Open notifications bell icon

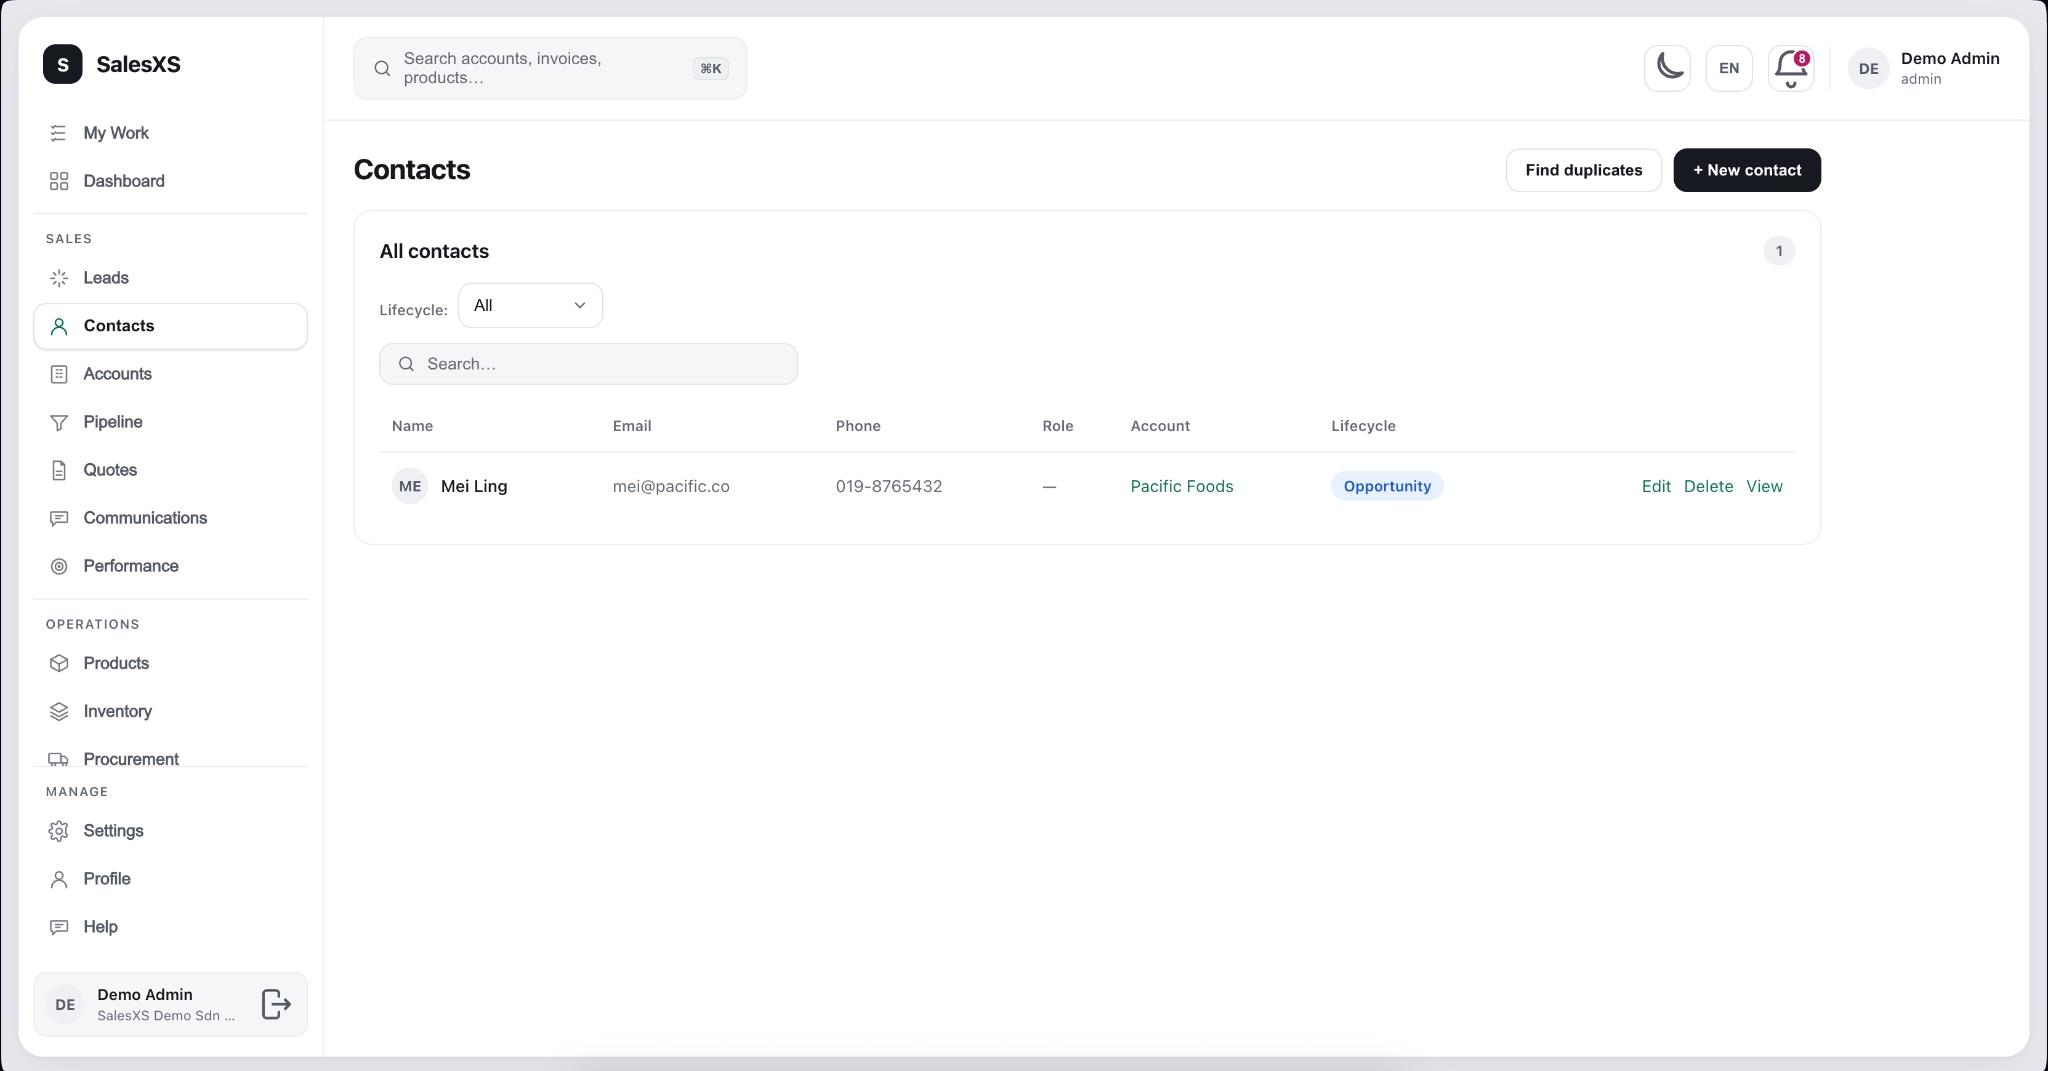[1791, 68]
